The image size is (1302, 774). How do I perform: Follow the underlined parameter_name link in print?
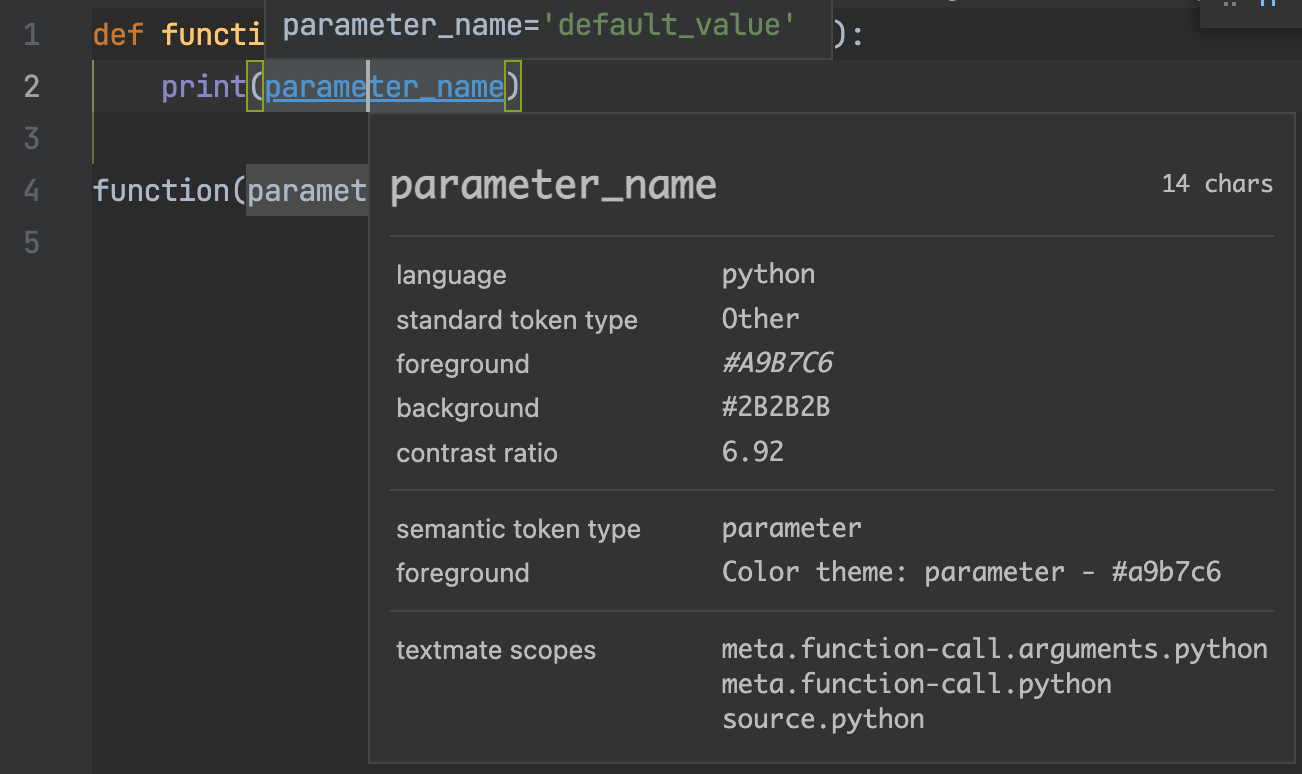coord(384,88)
